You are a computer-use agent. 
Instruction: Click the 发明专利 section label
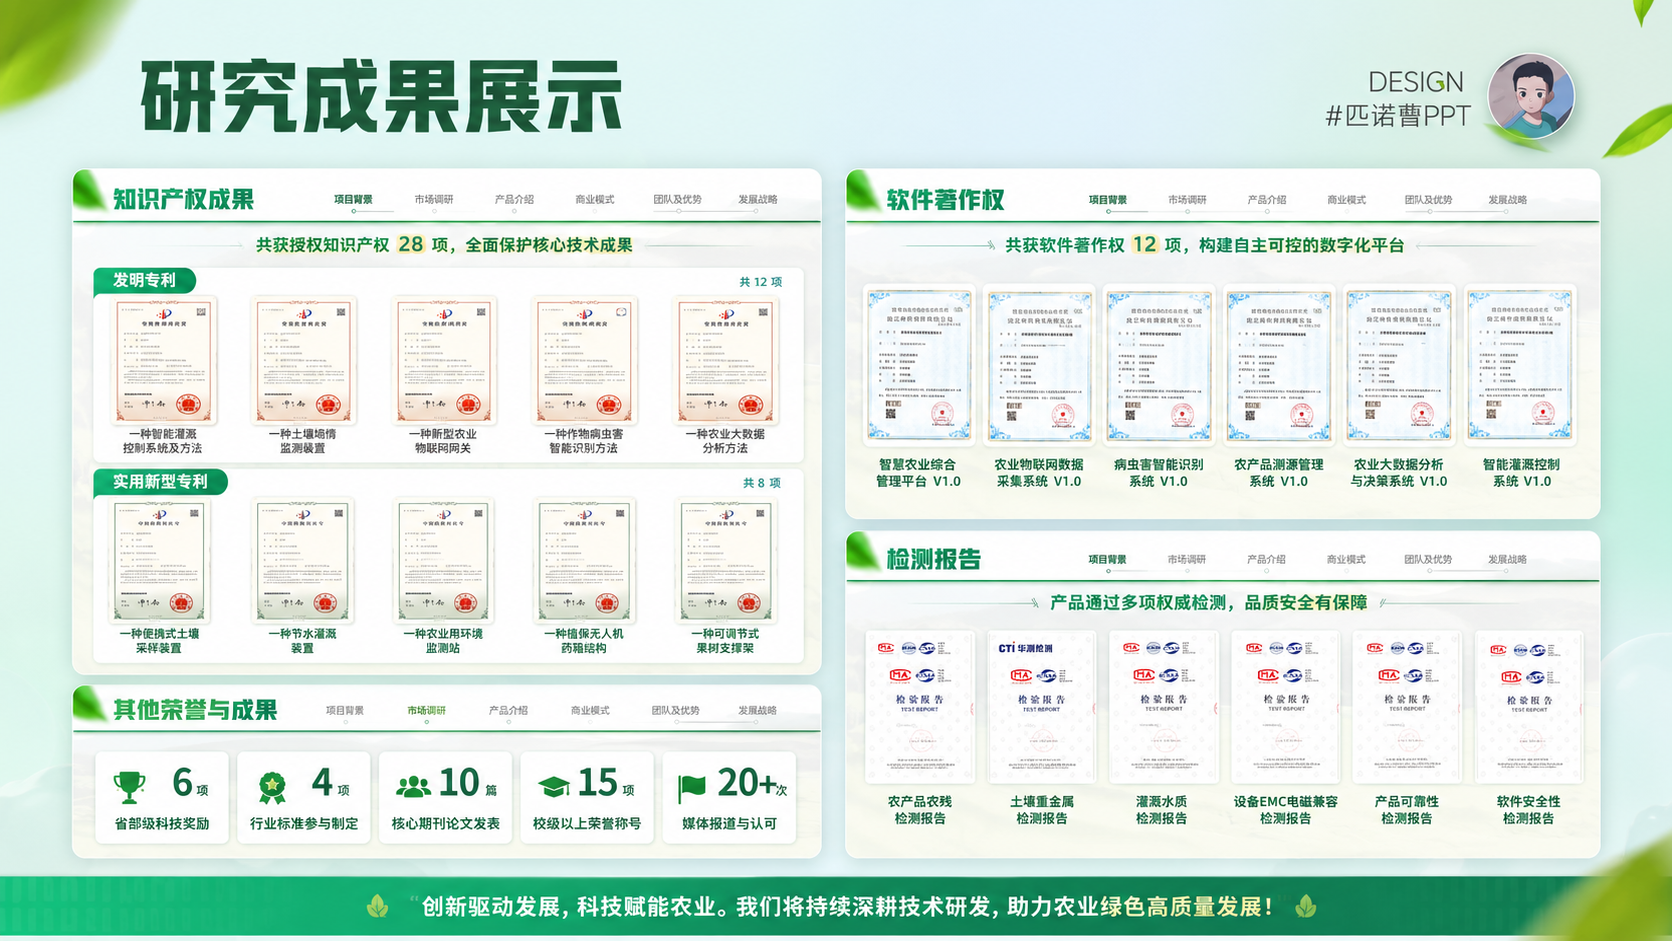click(x=144, y=281)
